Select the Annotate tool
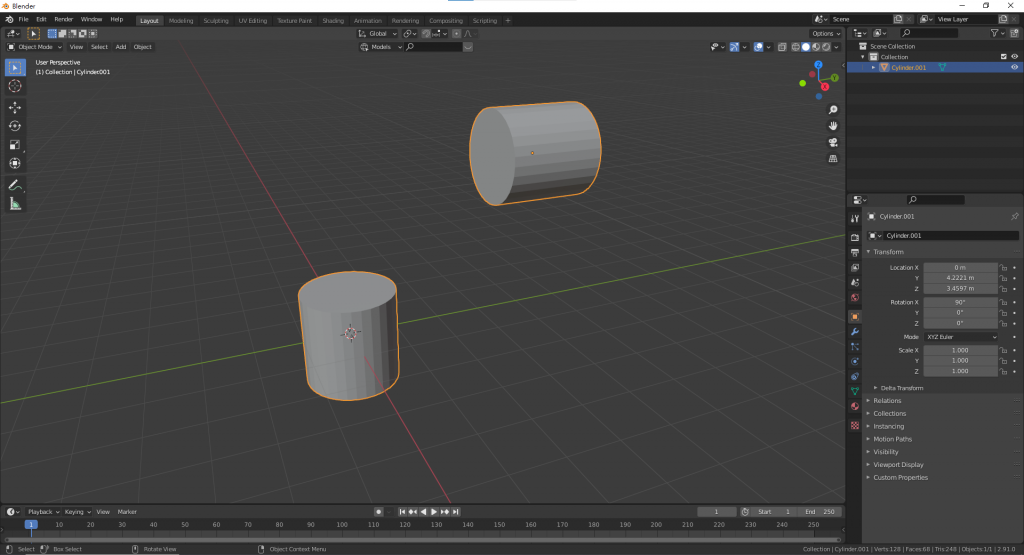Viewport: 1024px width, 555px height. (15, 185)
